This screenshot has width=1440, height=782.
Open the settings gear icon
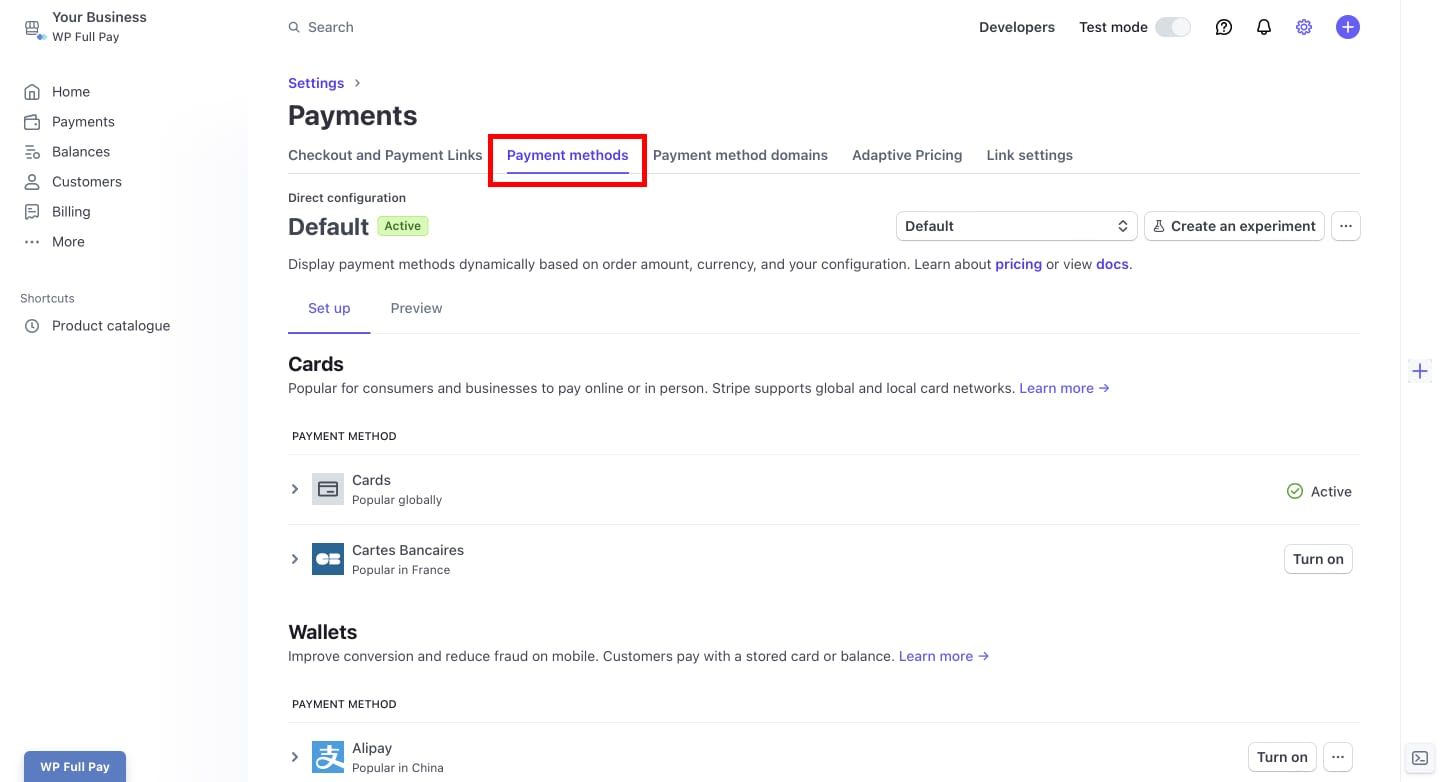point(1304,27)
